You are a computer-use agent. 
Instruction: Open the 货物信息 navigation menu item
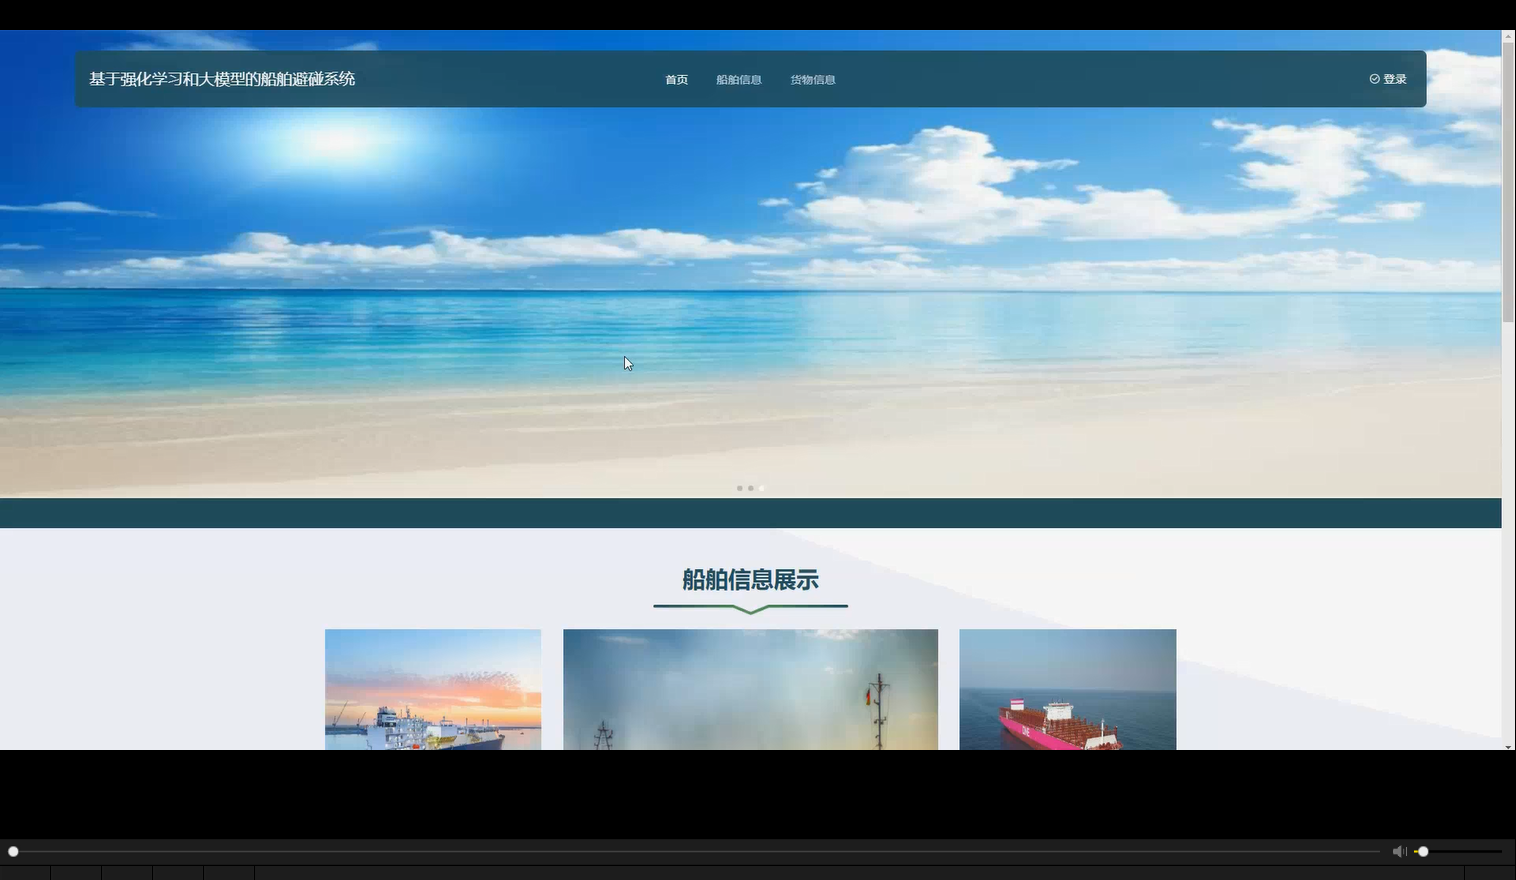click(813, 80)
